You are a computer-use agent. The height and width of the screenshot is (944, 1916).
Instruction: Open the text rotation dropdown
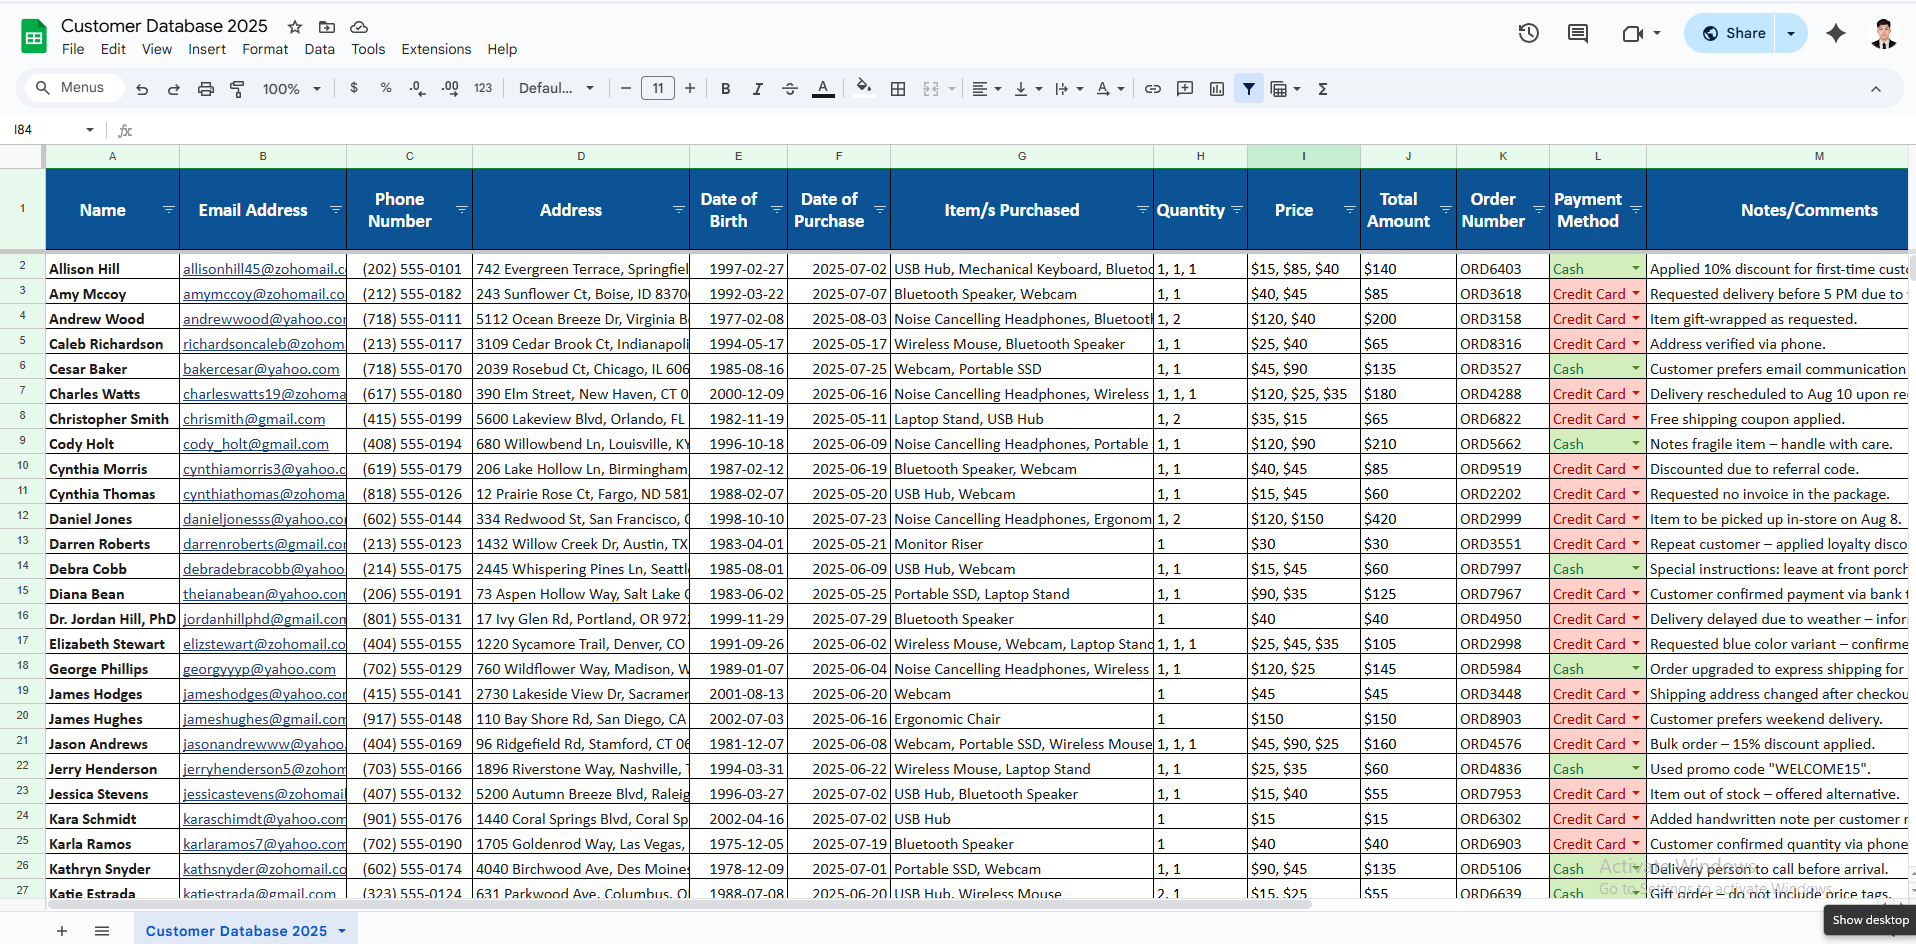pyautogui.click(x=1109, y=88)
